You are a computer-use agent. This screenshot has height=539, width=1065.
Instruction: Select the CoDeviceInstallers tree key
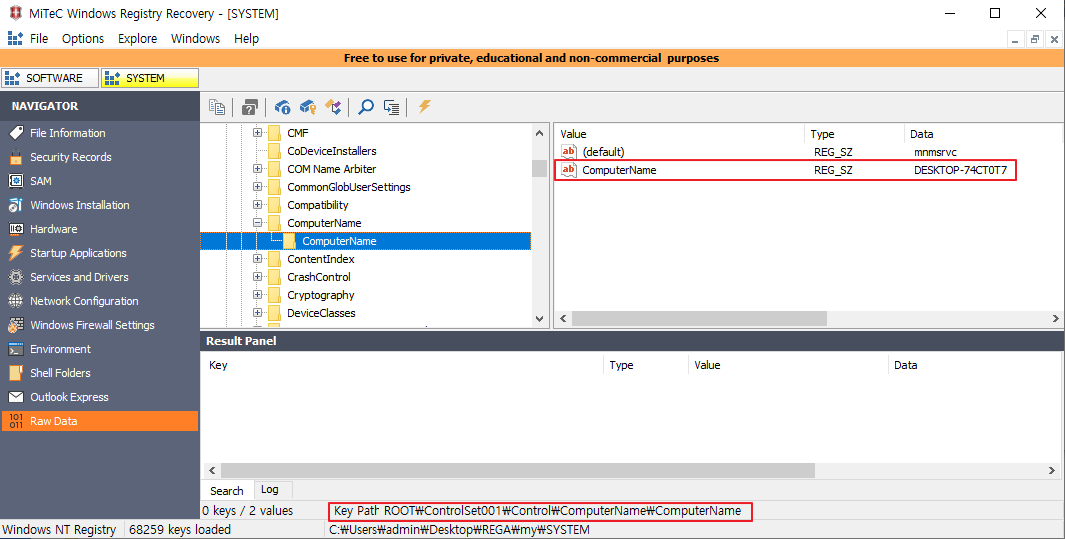click(331, 151)
